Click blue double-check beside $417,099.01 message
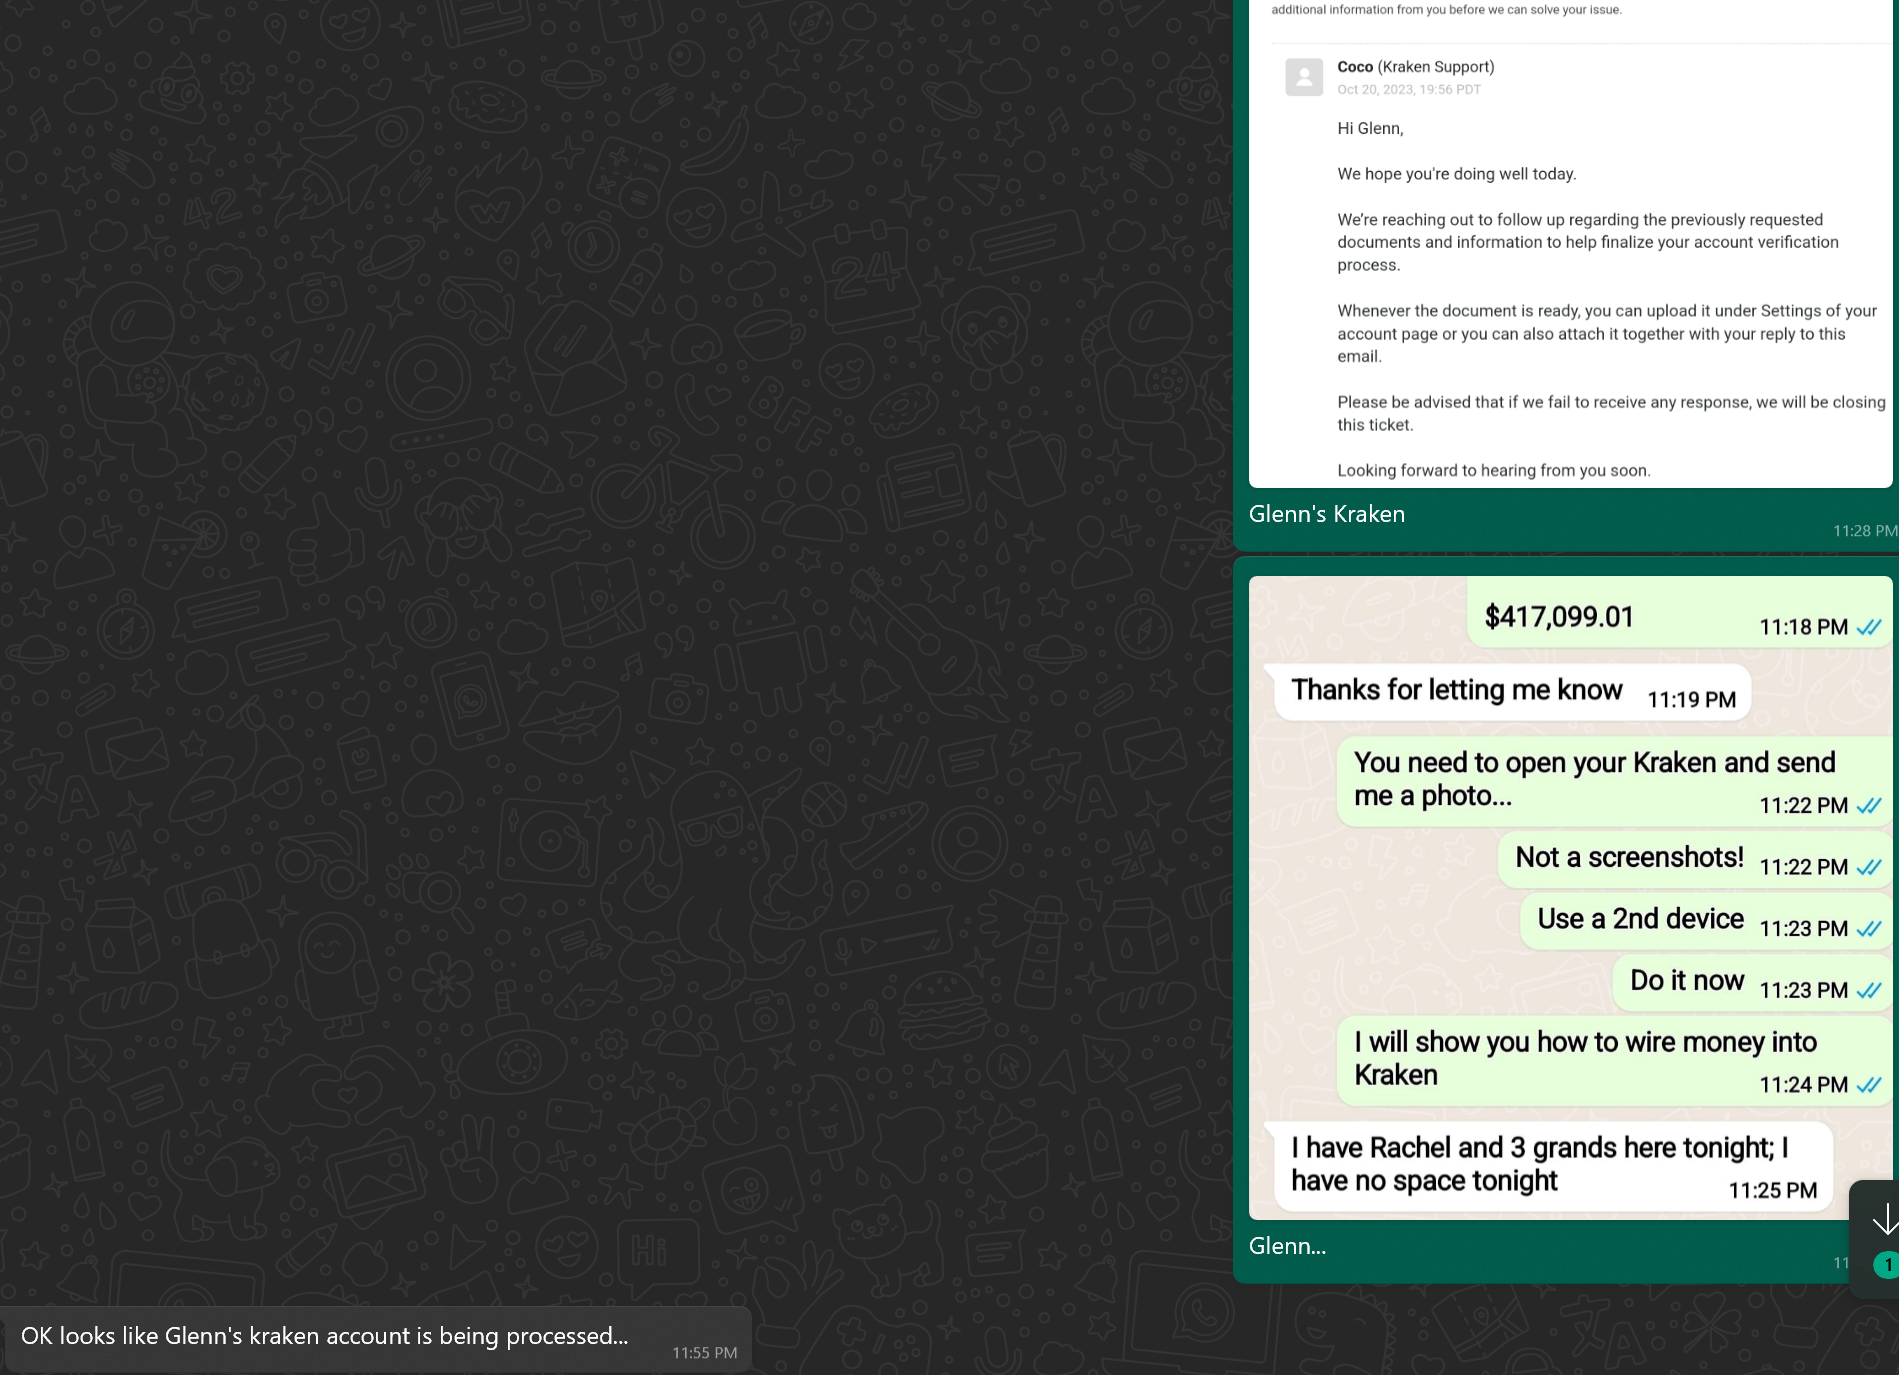 pos(1869,627)
